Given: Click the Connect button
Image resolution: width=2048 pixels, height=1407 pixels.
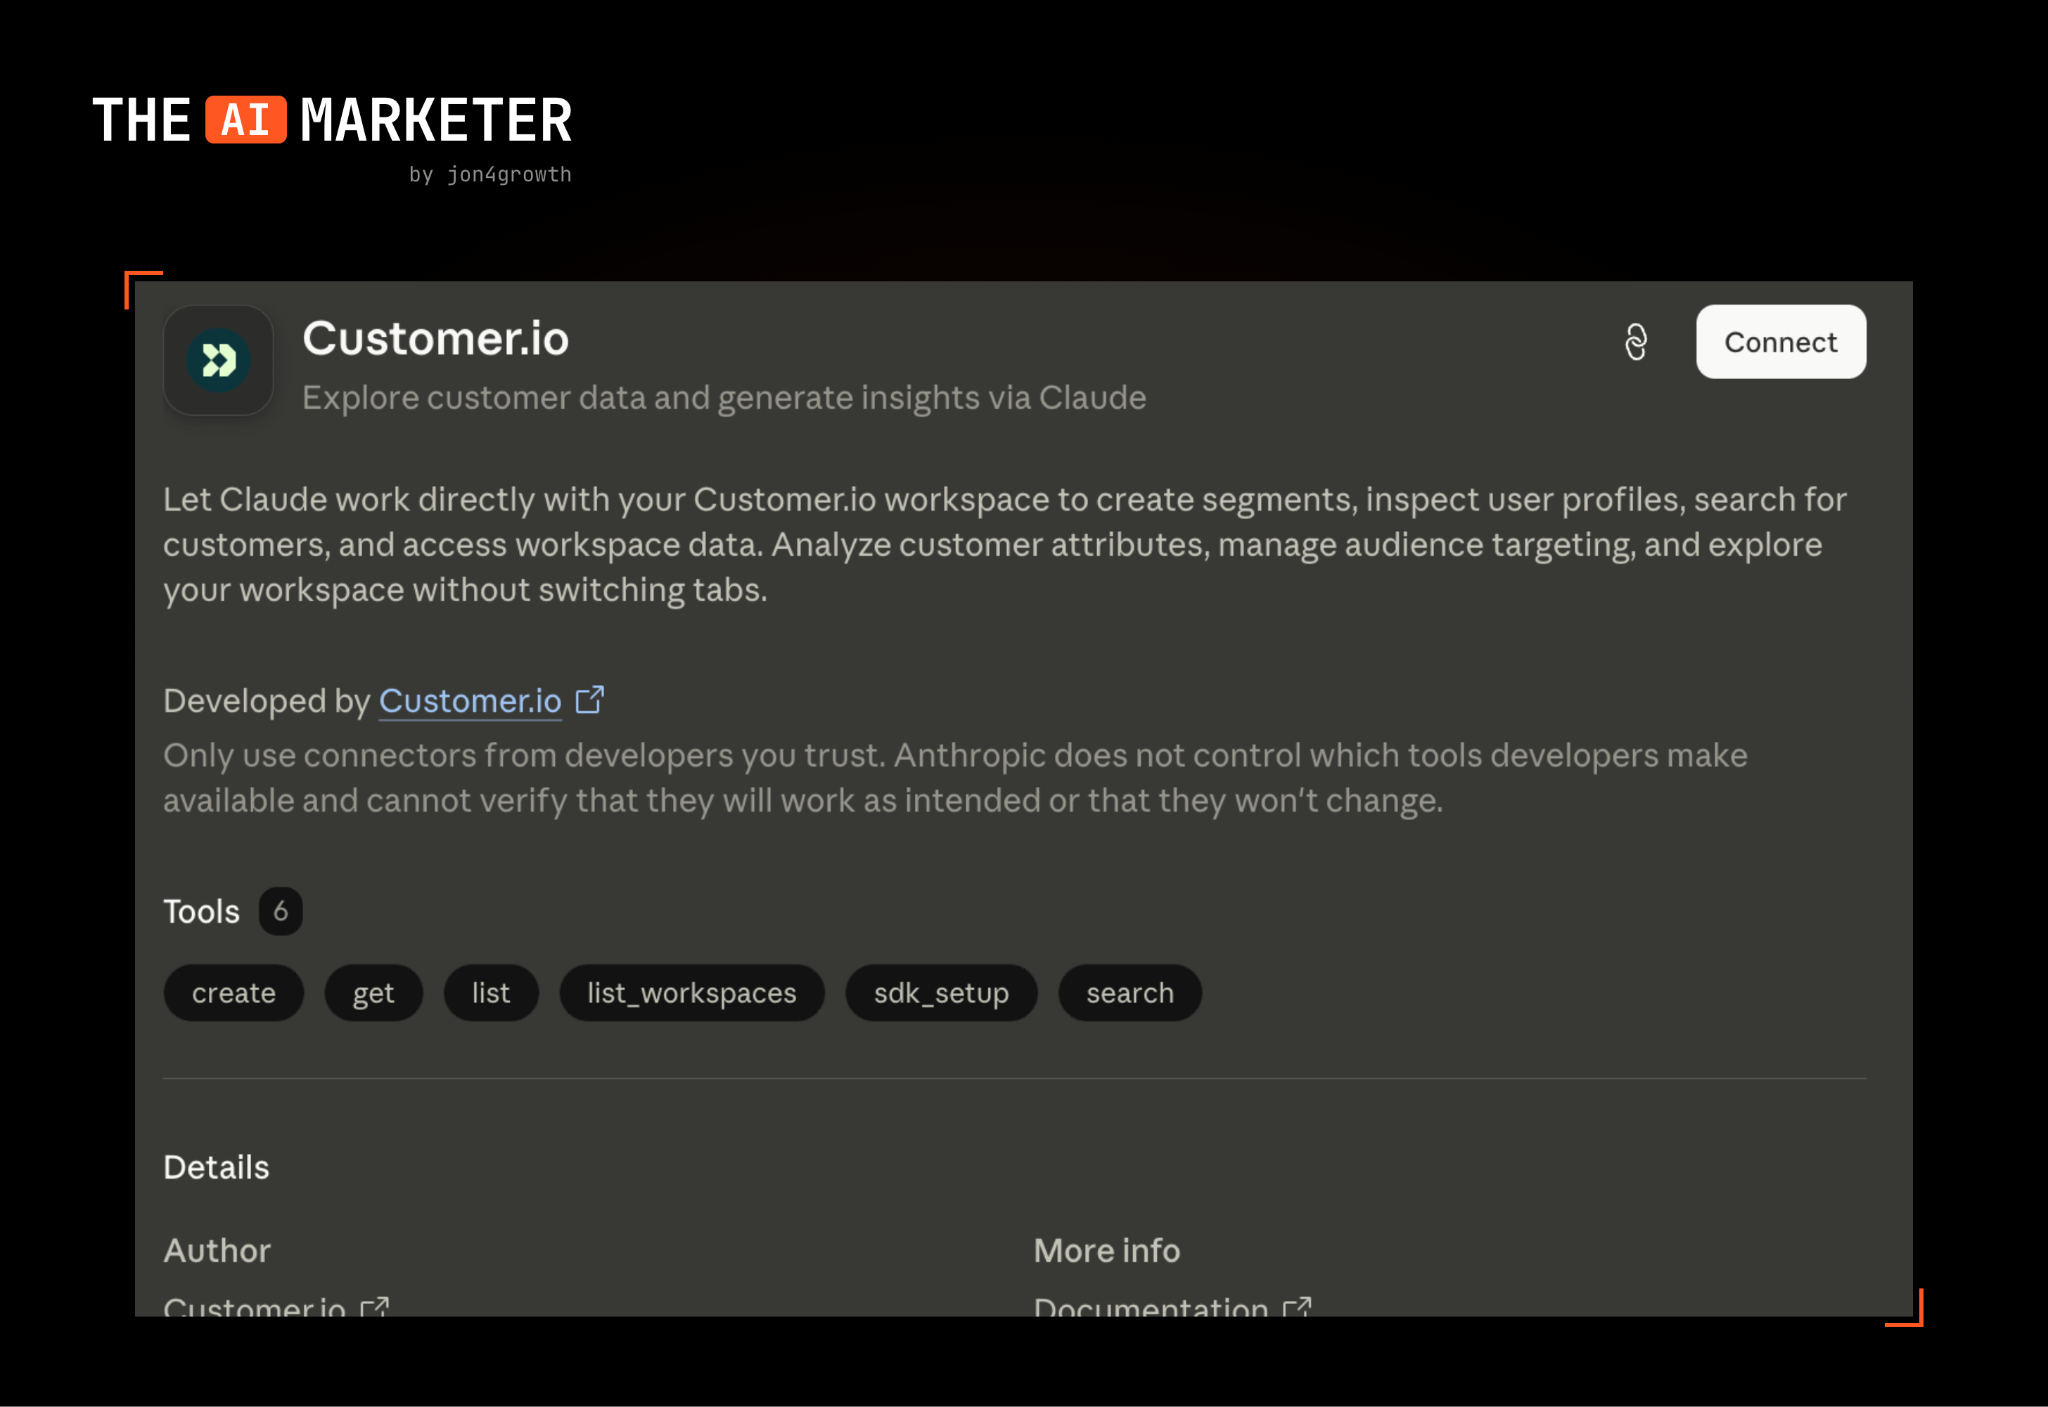Looking at the screenshot, I should 1780,342.
